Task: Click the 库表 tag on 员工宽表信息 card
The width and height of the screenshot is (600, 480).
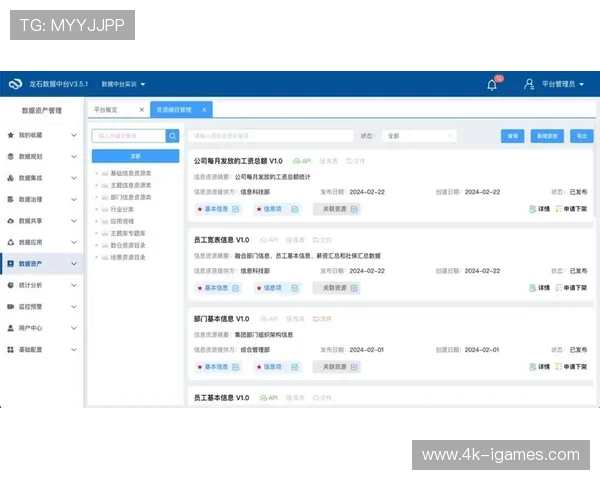Action: click(x=295, y=240)
